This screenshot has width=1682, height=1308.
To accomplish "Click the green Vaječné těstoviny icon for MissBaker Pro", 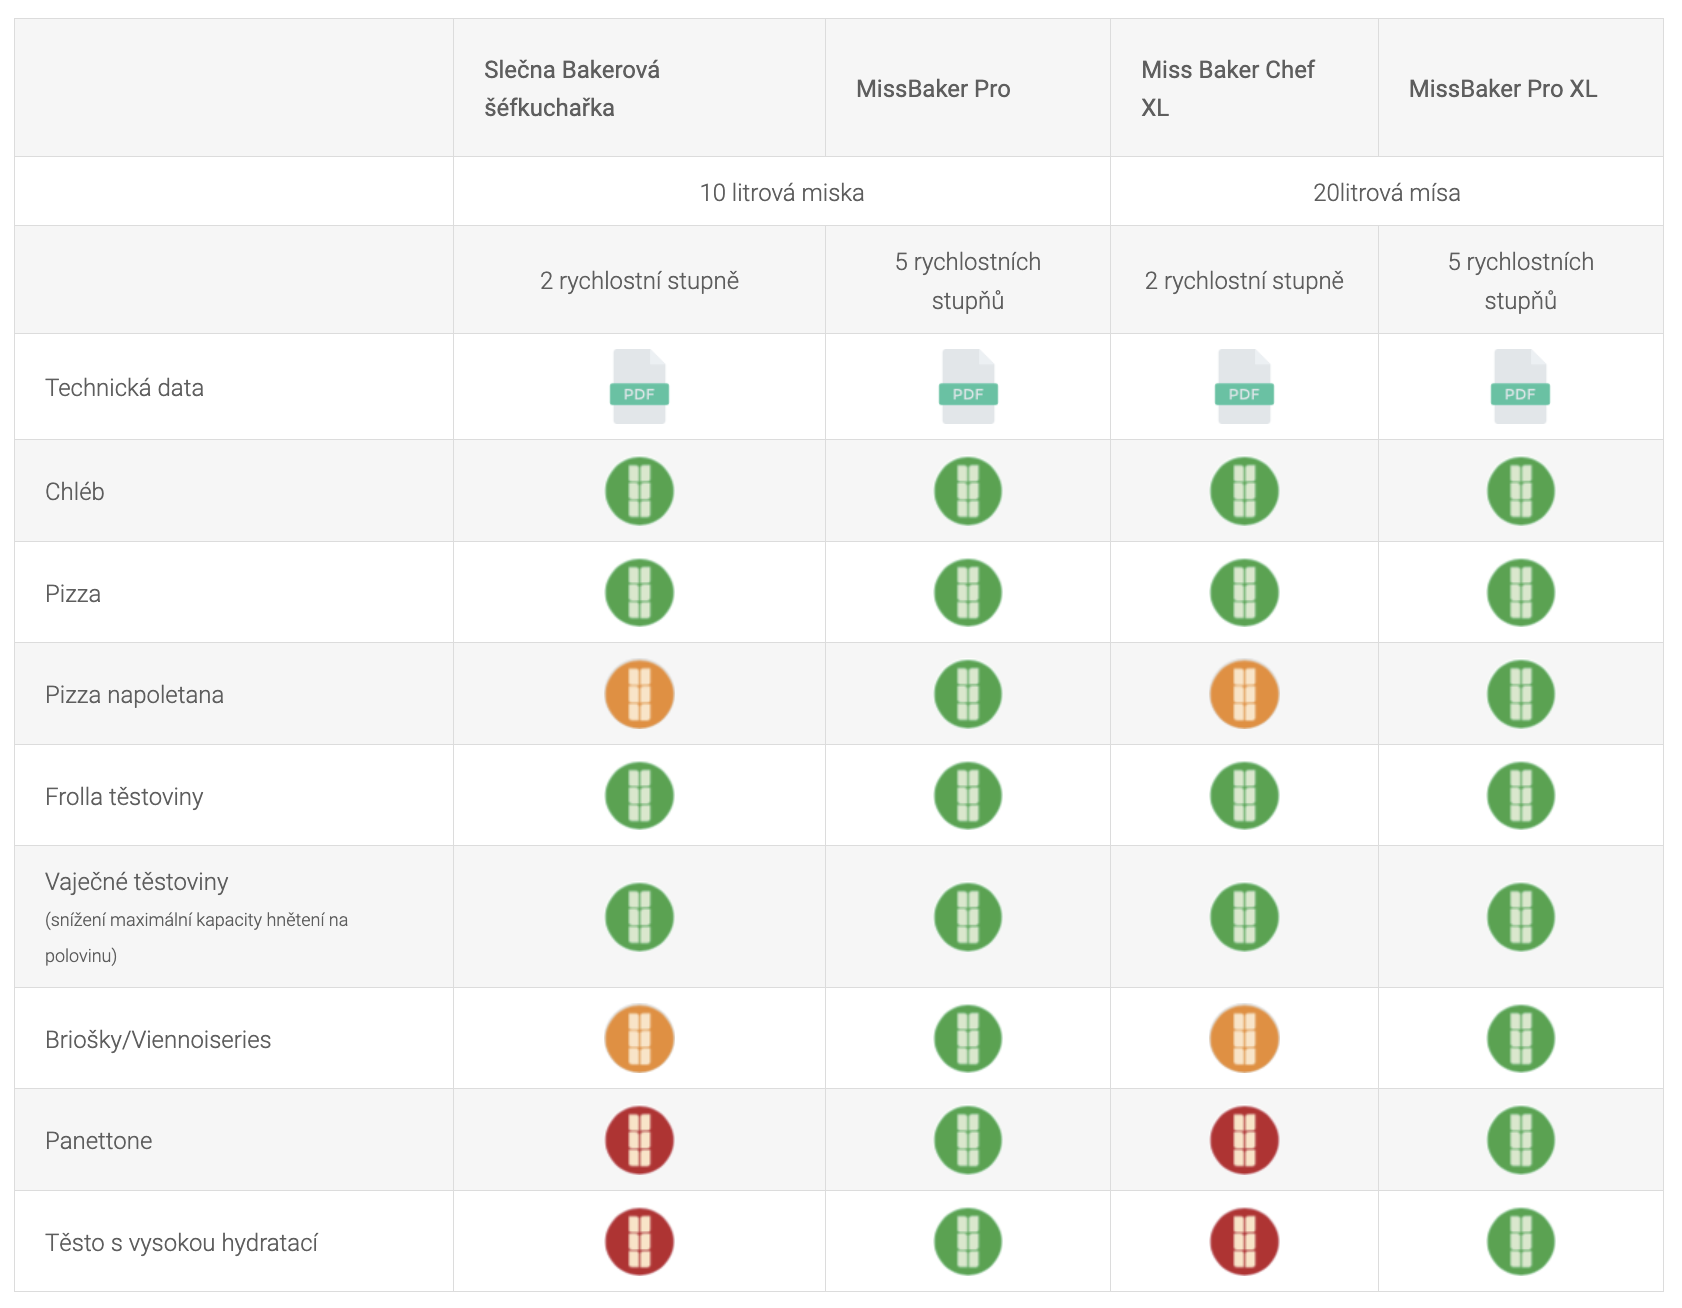I will (968, 917).
